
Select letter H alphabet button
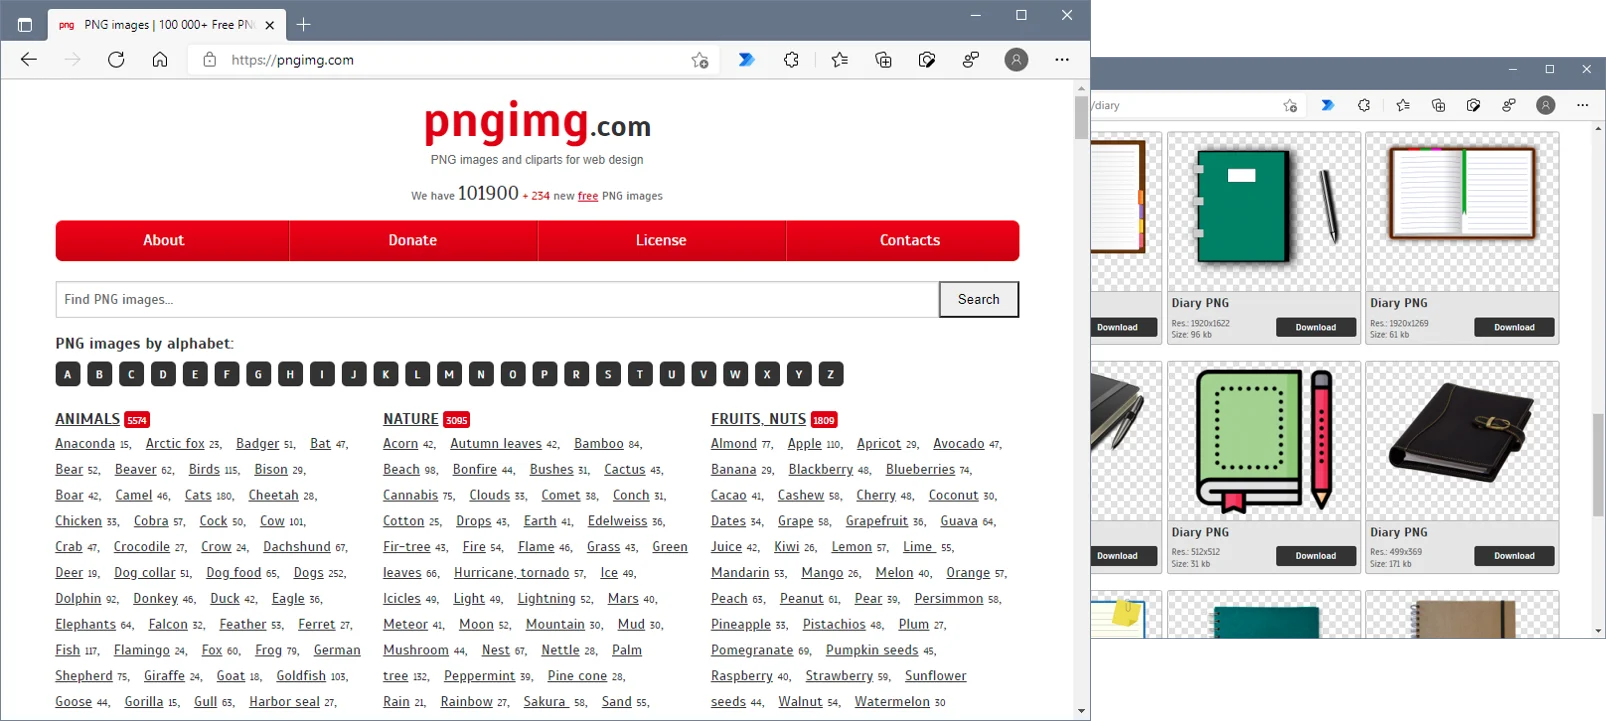coord(290,374)
